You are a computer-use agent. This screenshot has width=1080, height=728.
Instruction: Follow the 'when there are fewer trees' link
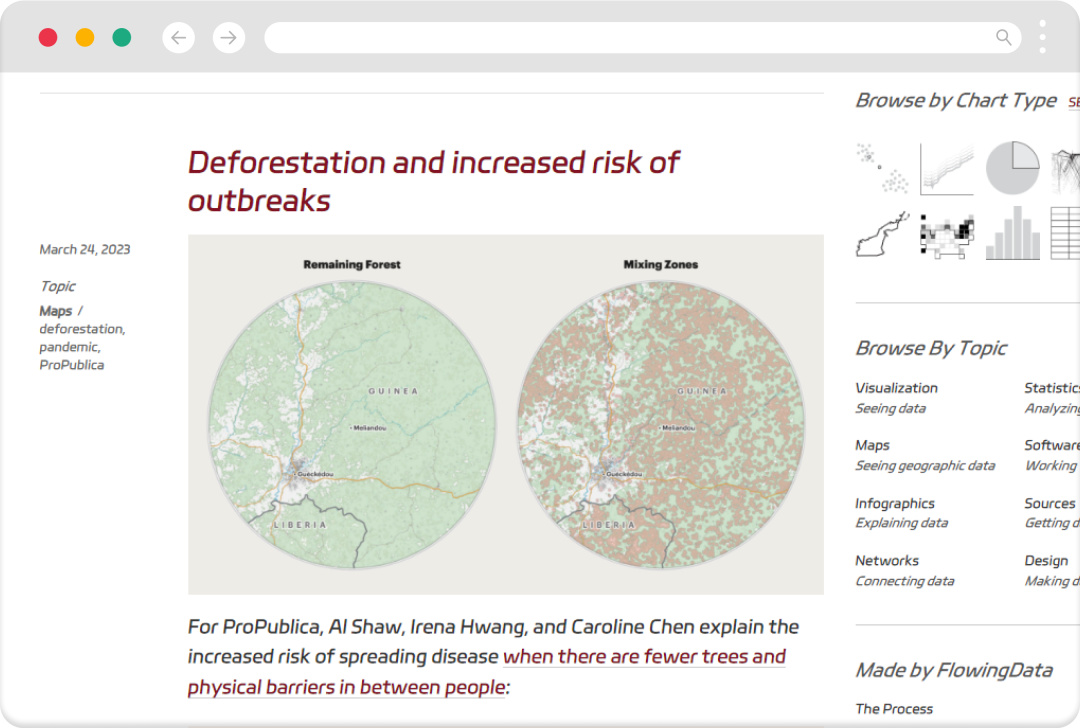[644, 657]
